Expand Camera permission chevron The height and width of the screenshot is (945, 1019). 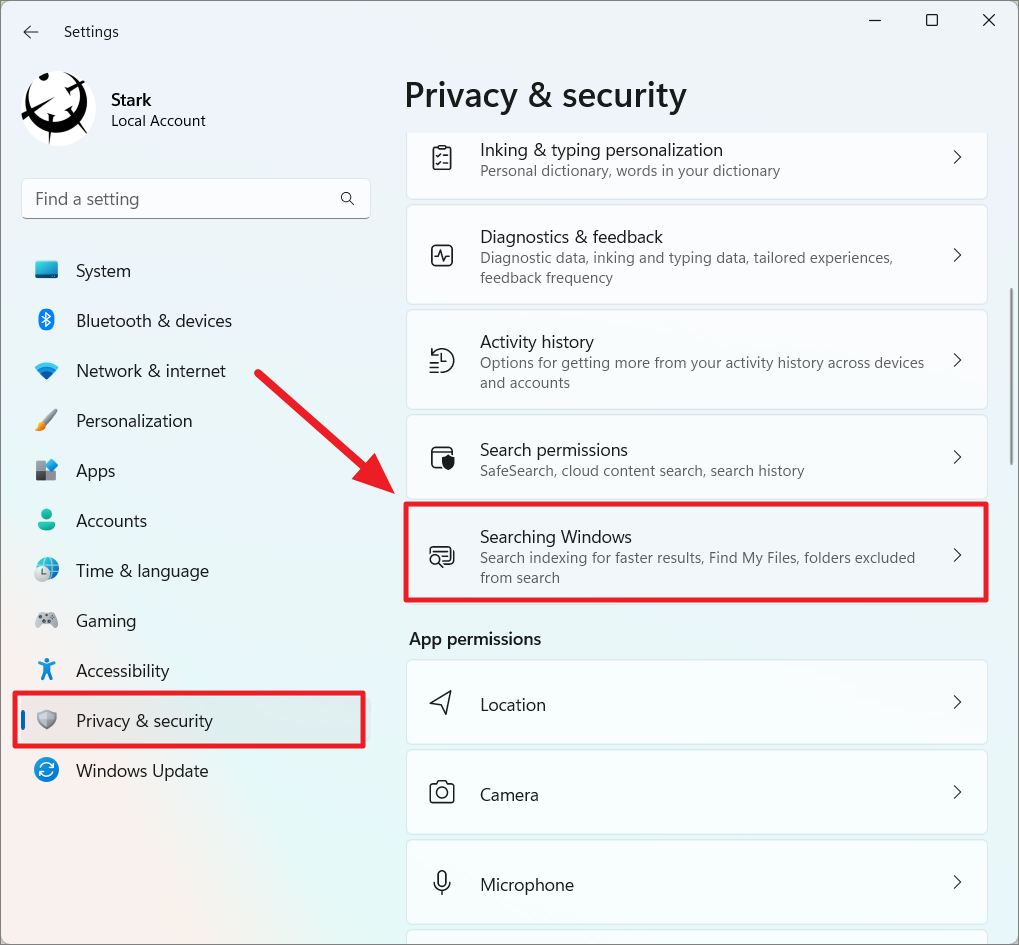coord(957,792)
